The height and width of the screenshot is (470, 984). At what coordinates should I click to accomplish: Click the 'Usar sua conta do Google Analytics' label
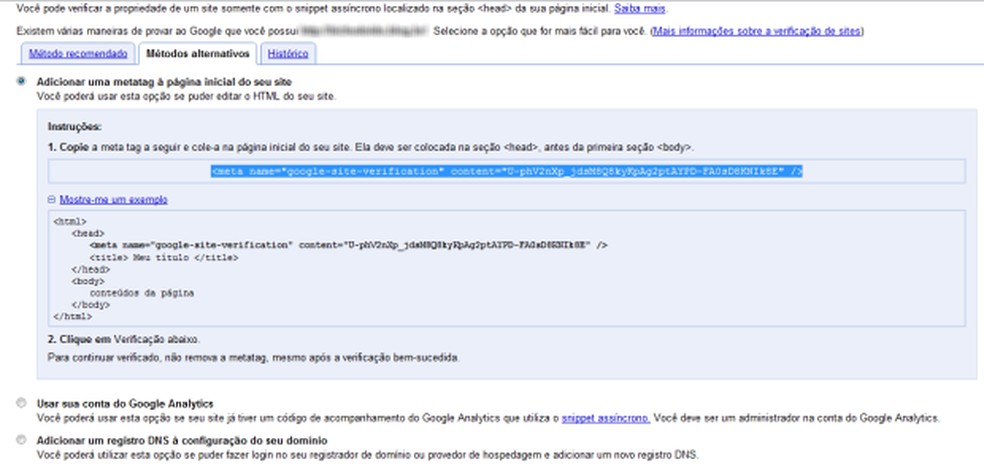tap(126, 403)
